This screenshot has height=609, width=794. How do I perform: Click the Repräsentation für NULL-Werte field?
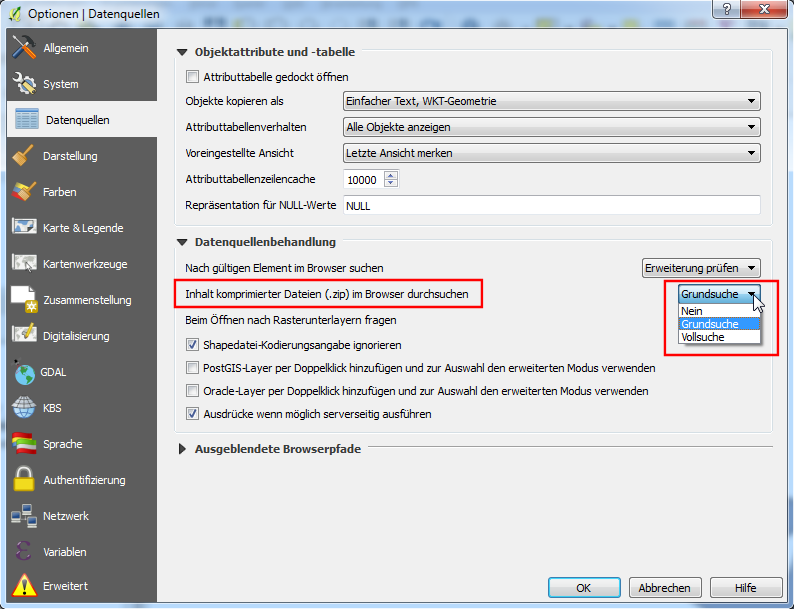tap(551, 206)
